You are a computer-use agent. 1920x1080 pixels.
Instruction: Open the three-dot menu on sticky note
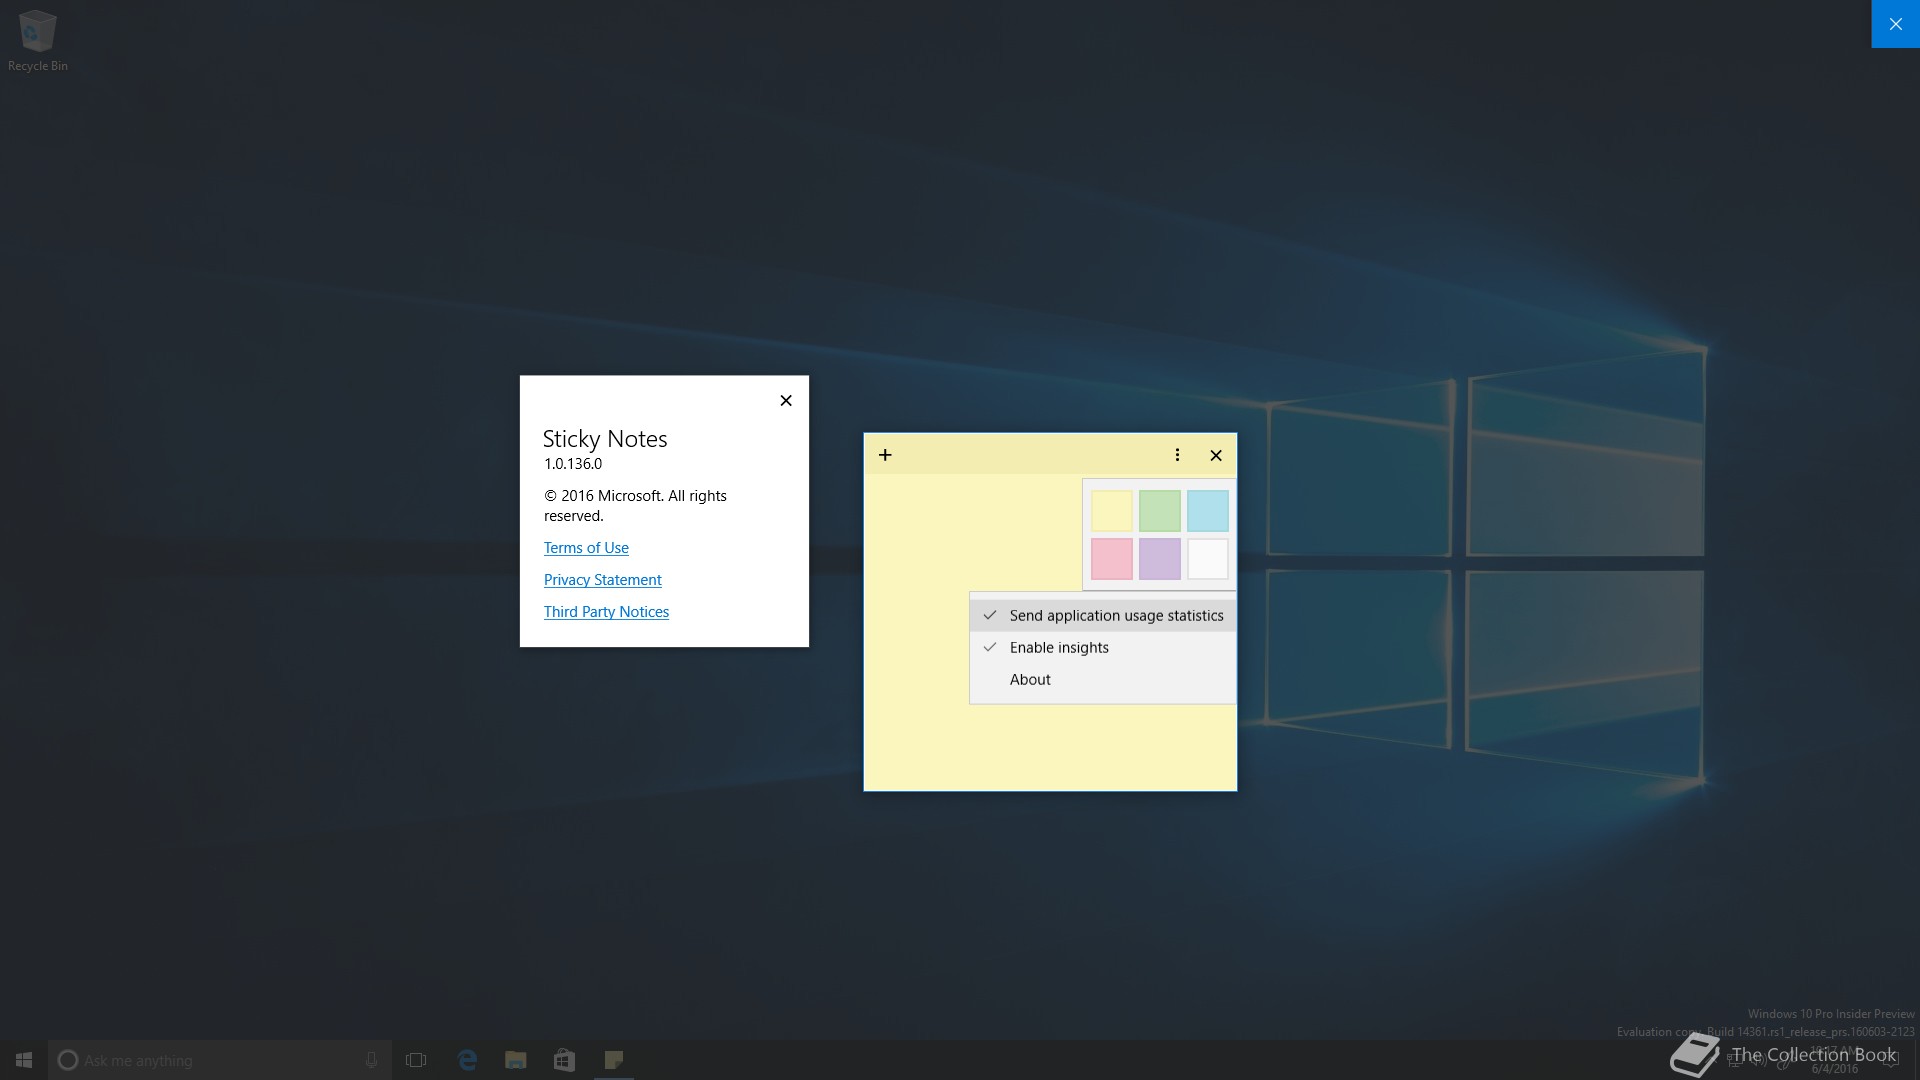pyautogui.click(x=1177, y=455)
